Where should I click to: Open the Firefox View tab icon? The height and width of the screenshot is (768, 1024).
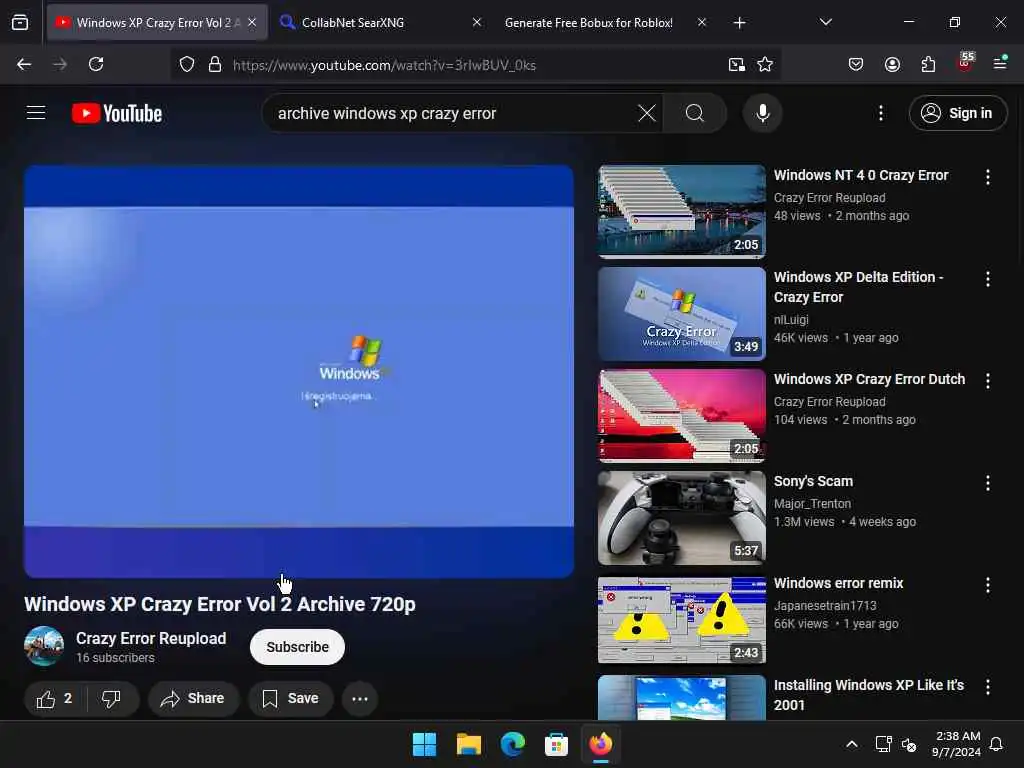point(20,23)
